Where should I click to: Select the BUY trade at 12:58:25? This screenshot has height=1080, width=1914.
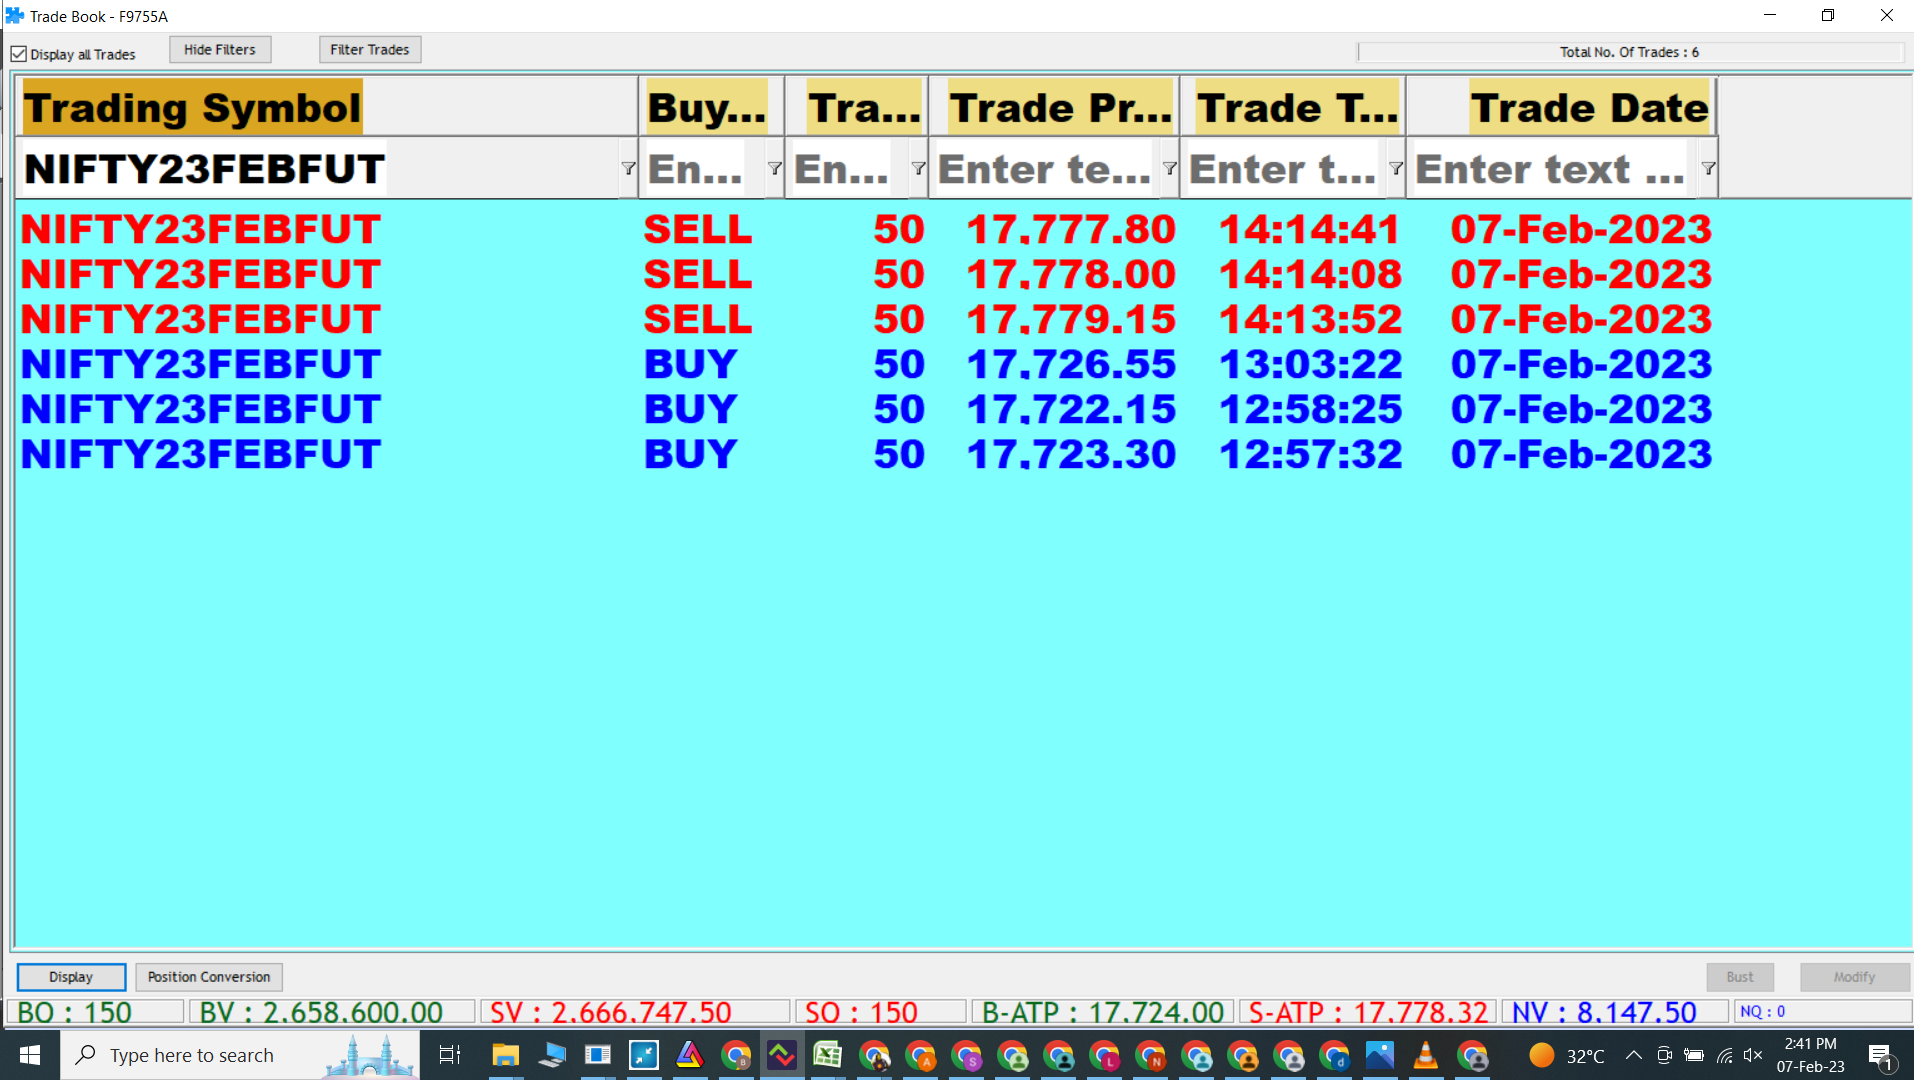tap(866, 409)
